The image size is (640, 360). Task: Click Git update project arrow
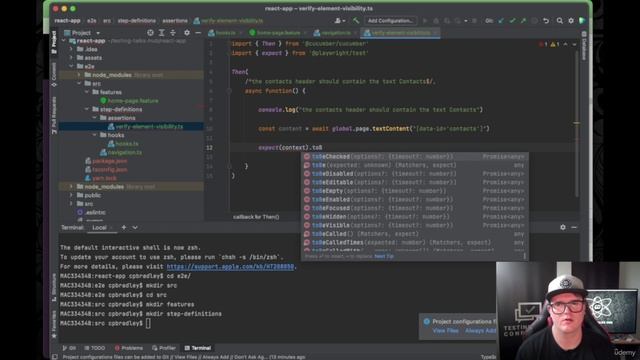pos(501,20)
